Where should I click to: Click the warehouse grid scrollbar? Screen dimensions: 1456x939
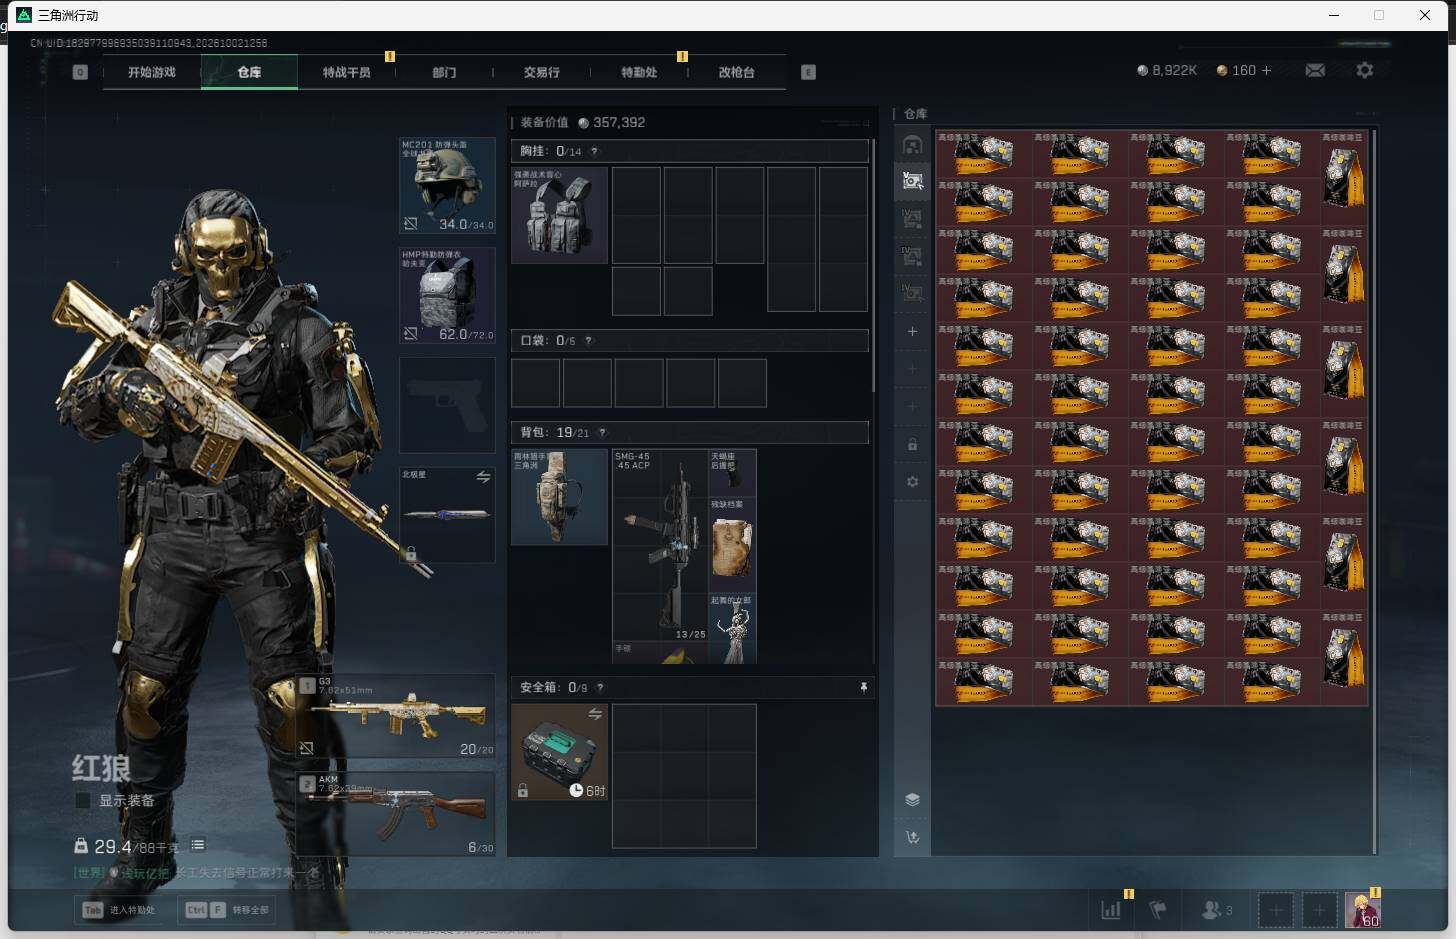click(1376, 490)
